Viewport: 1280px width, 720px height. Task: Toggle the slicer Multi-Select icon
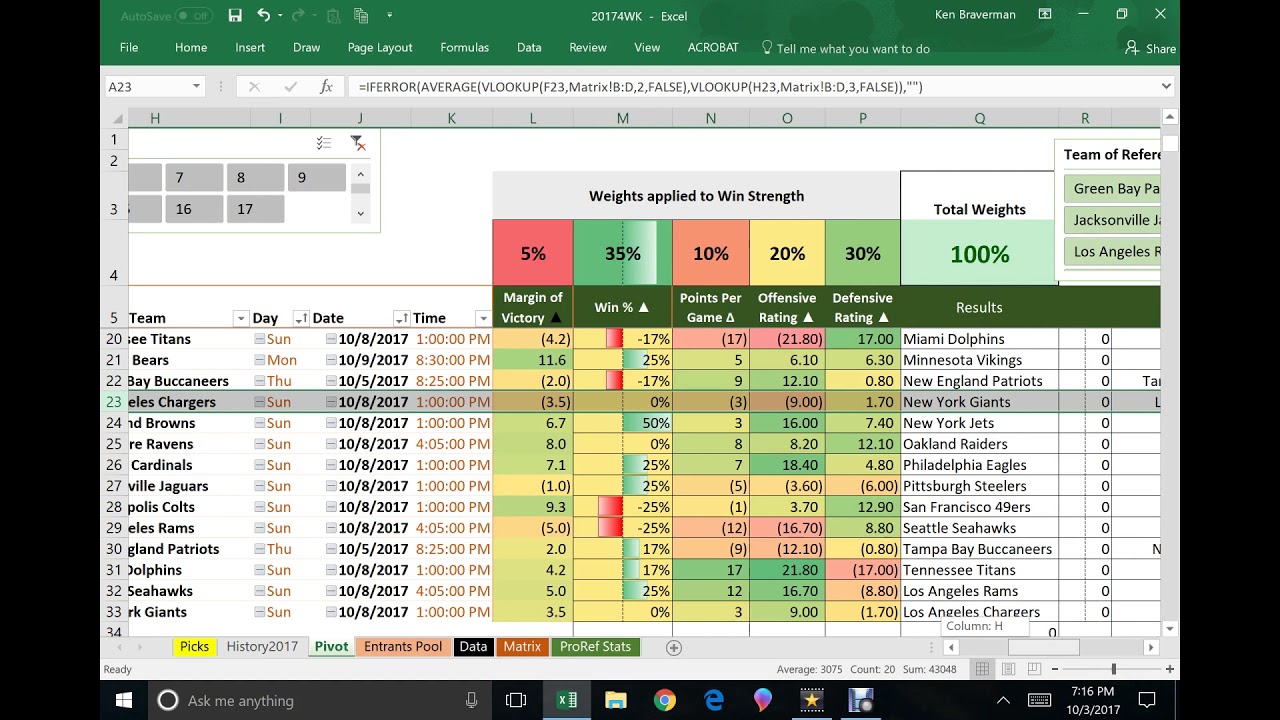pyautogui.click(x=324, y=144)
